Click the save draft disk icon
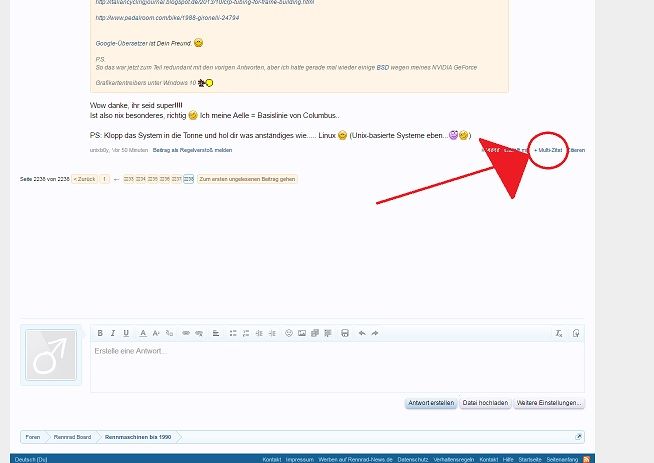The height and width of the screenshot is (463, 654). (x=345, y=333)
